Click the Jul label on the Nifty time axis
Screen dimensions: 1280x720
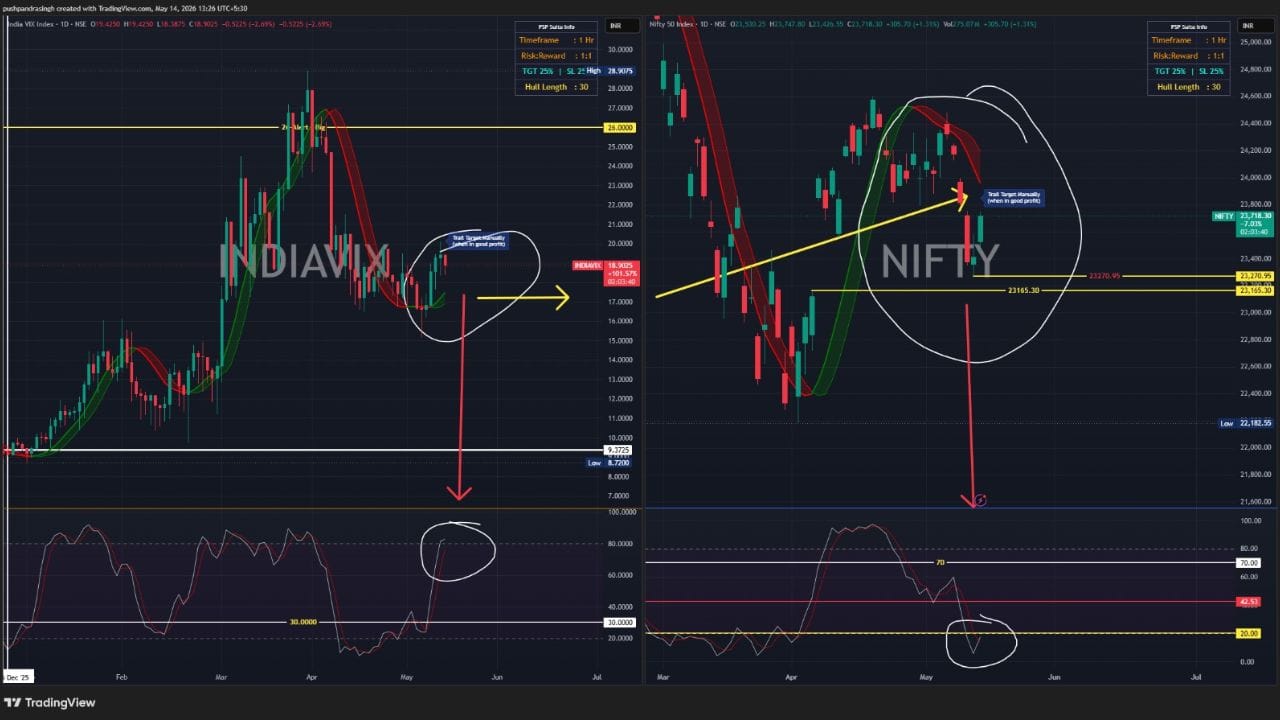pyautogui.click(x=1197, y=677)
